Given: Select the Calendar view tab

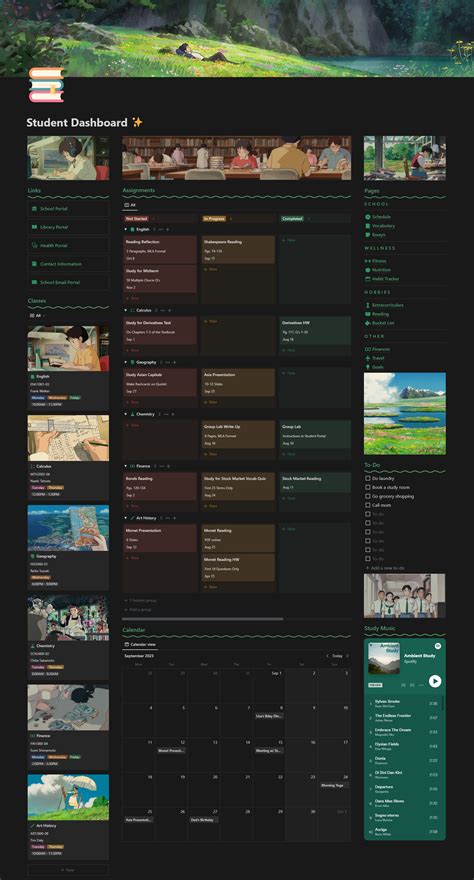Looking at the screenshot, I should (x=140, y=645).
